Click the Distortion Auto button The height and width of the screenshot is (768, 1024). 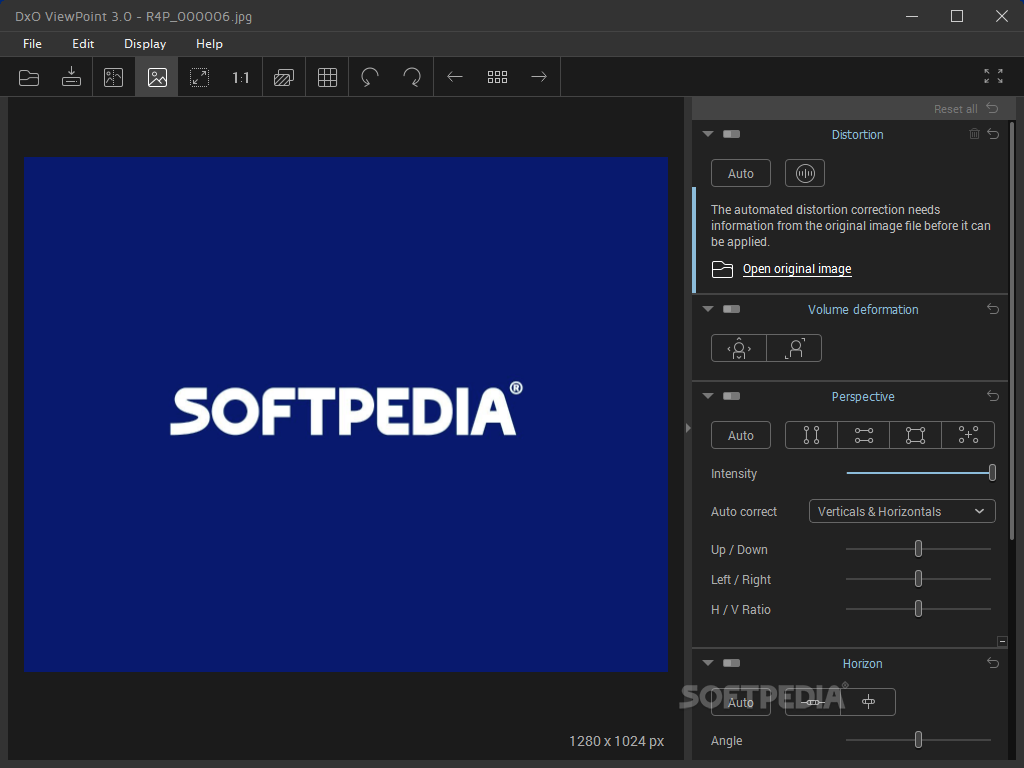pyautogui.click(x=741, y=173)
